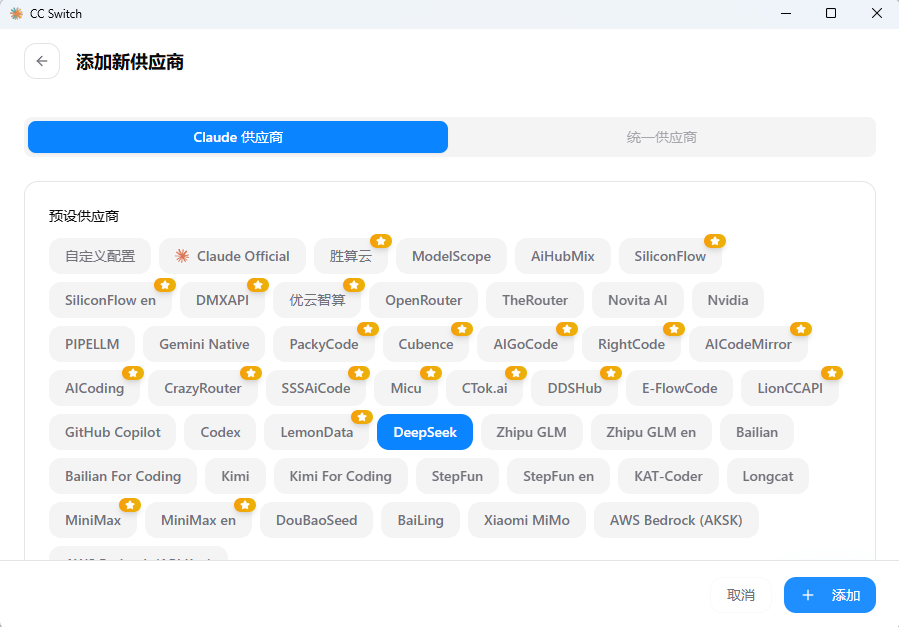Select KAT-Coder provider

668,476
